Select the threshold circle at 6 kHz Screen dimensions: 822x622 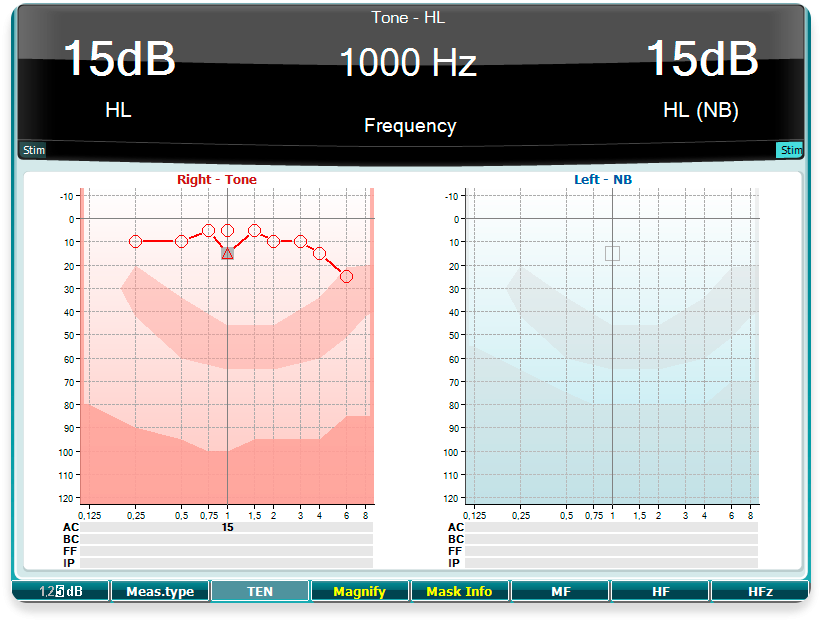(346, 276)
